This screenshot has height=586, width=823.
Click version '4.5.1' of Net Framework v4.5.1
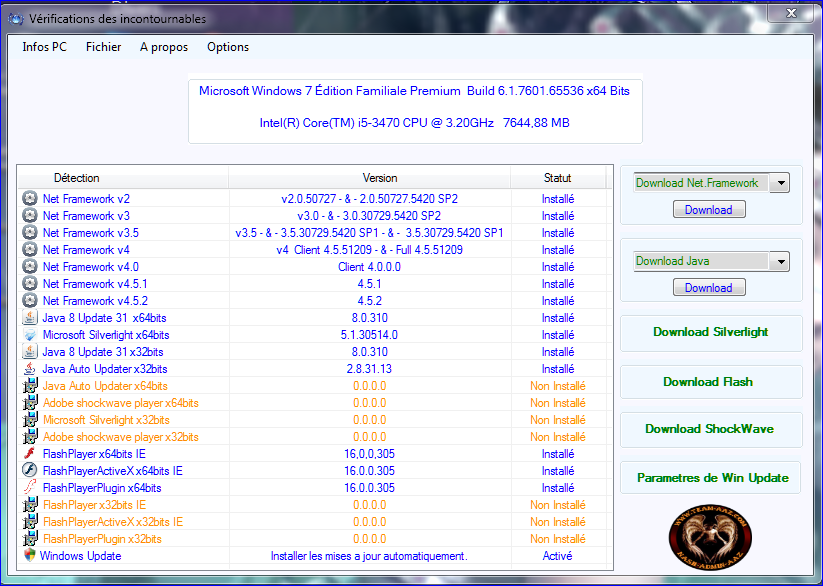point(370,284)
